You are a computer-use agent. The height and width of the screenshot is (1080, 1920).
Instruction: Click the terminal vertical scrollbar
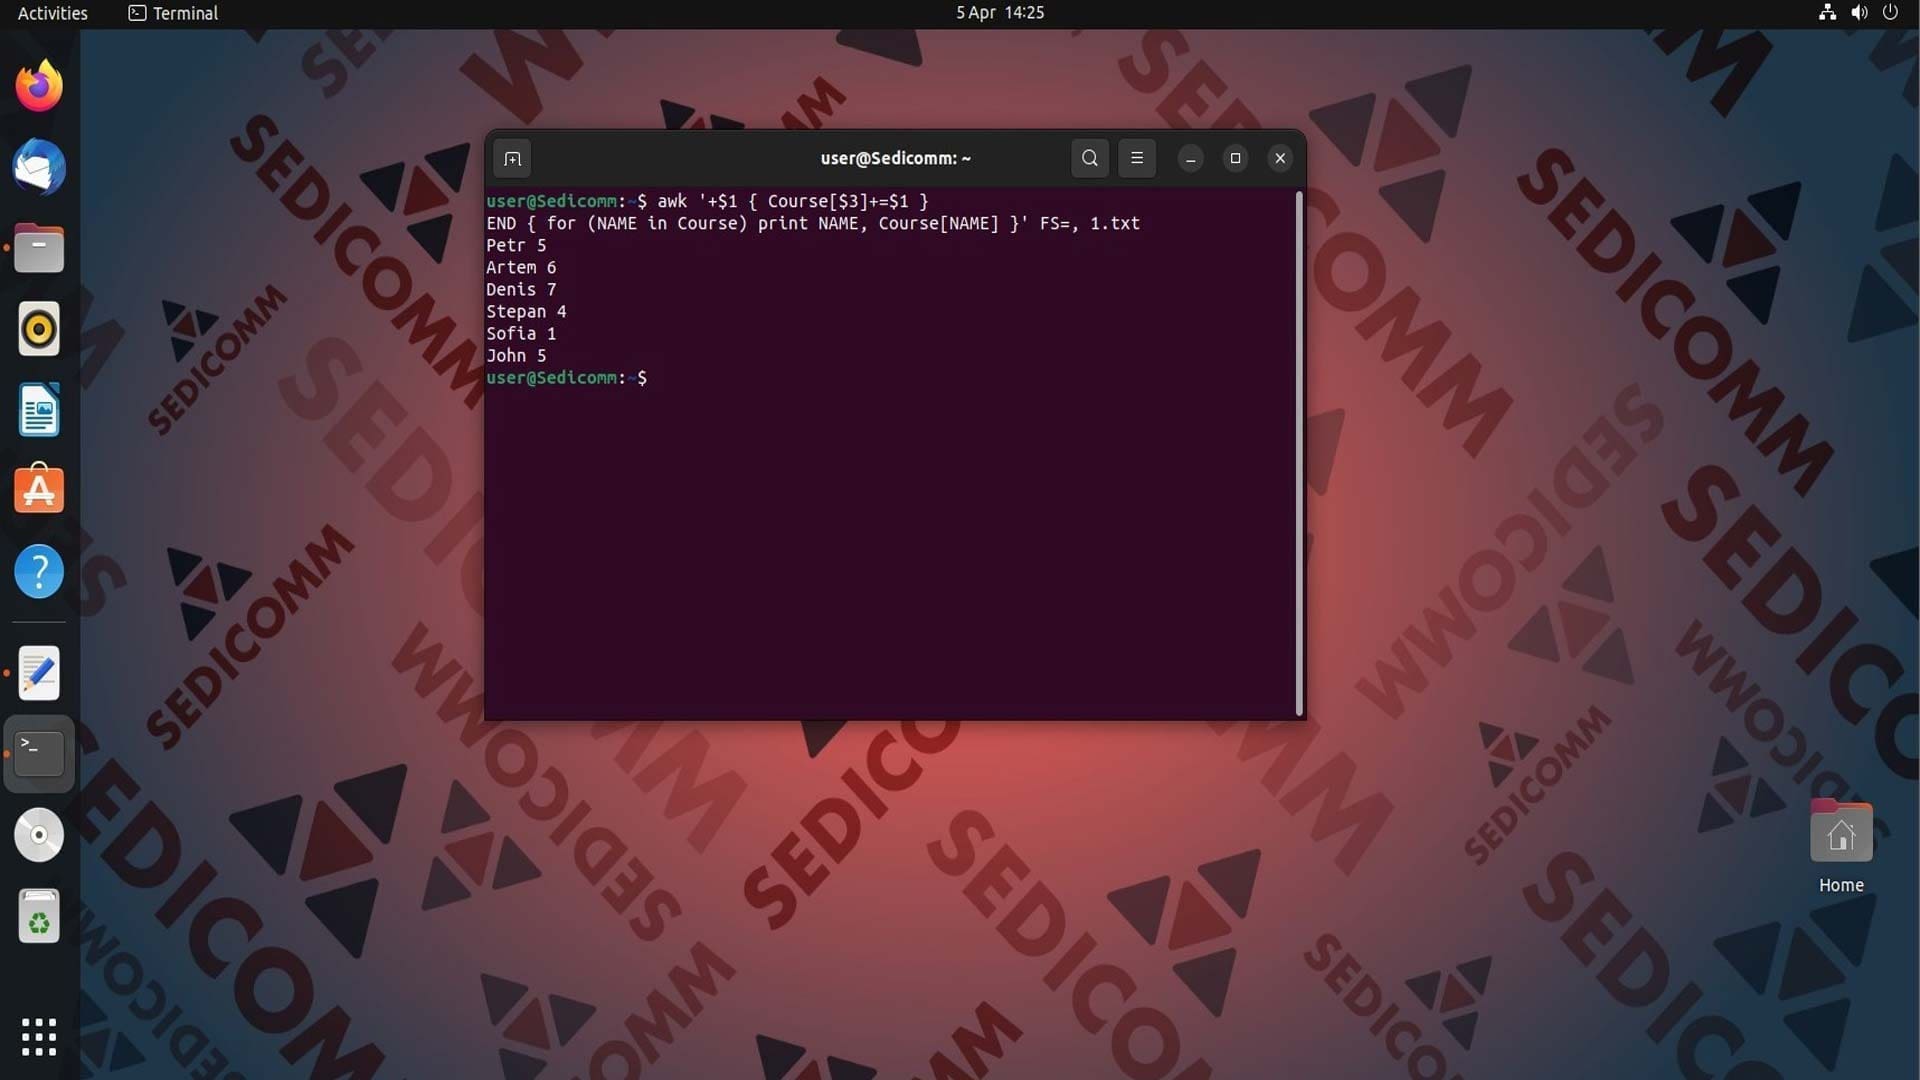[1299, 452]
